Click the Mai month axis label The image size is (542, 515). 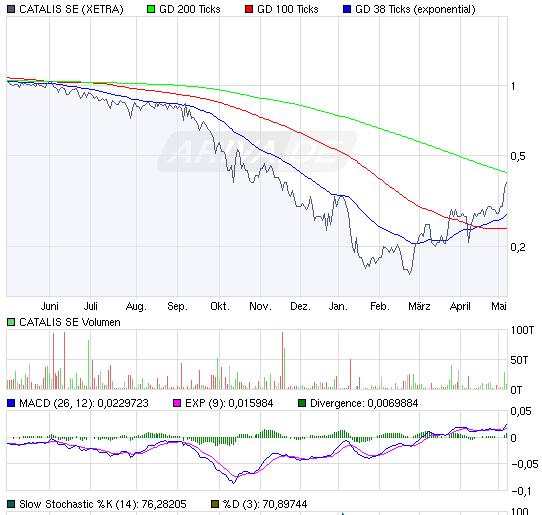(499, 306)
